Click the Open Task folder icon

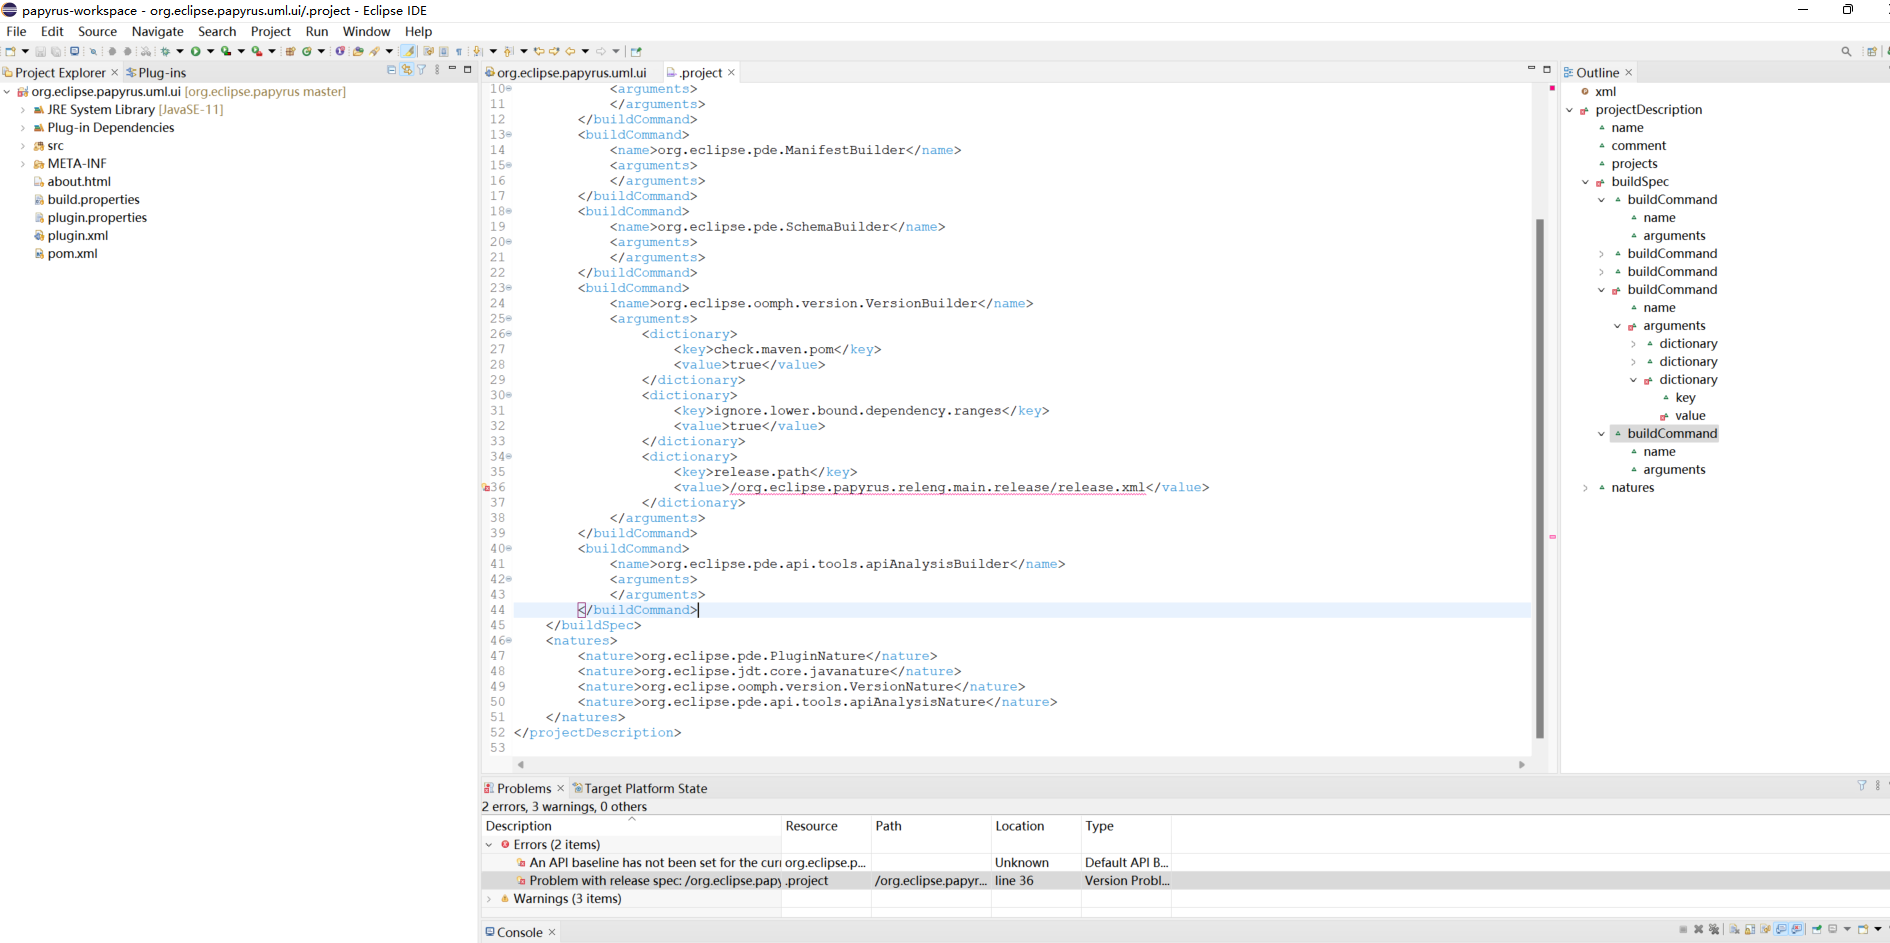(x=358, y=51)
